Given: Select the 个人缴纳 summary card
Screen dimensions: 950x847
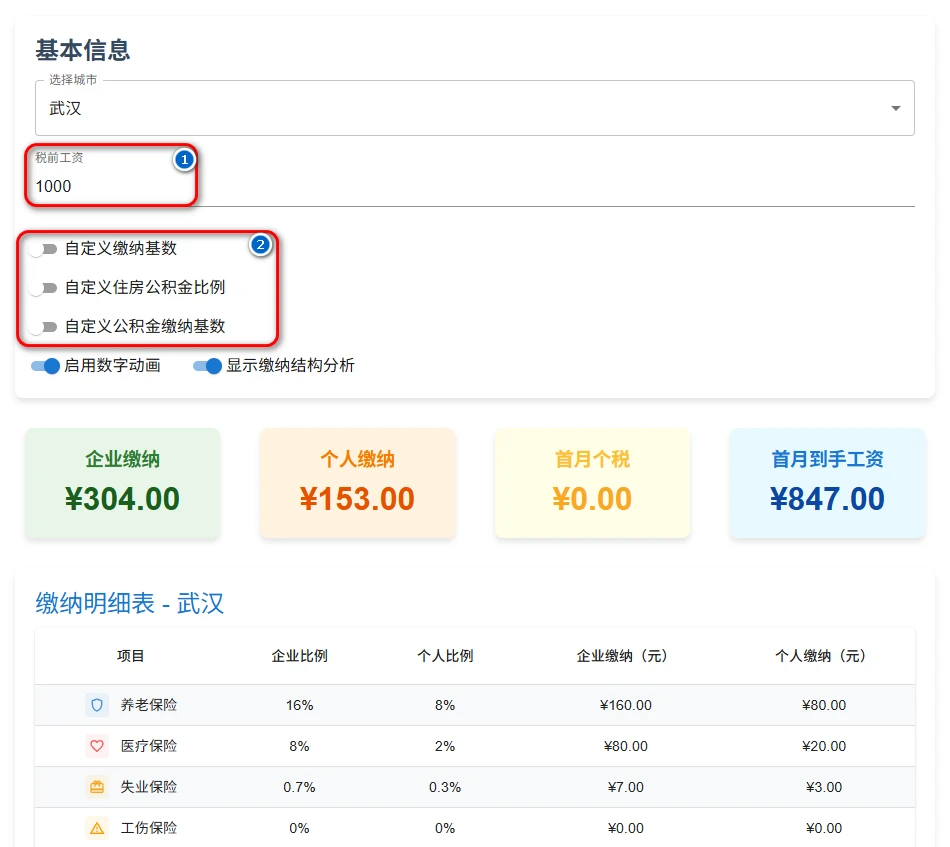Looking at the screenshot, I should [x=357, y=483].
